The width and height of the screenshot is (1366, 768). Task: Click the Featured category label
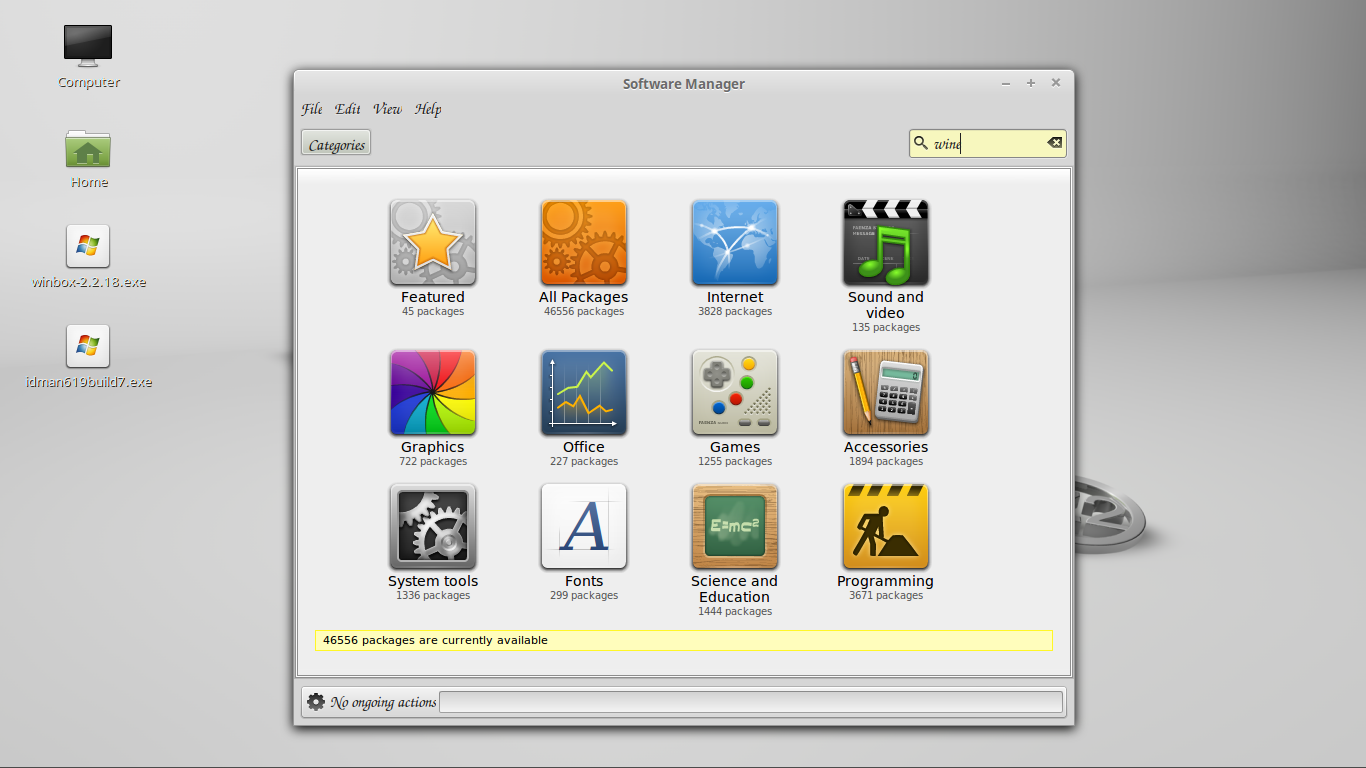coord(433,297)
